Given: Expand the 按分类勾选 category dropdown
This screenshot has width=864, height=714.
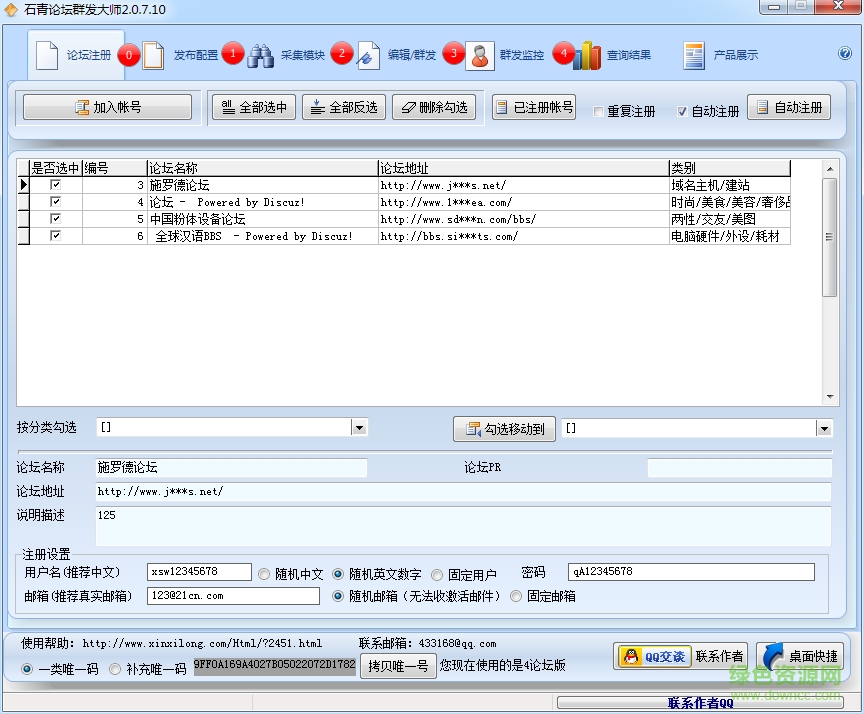Looking at the screenshot, I should (358, 428).
